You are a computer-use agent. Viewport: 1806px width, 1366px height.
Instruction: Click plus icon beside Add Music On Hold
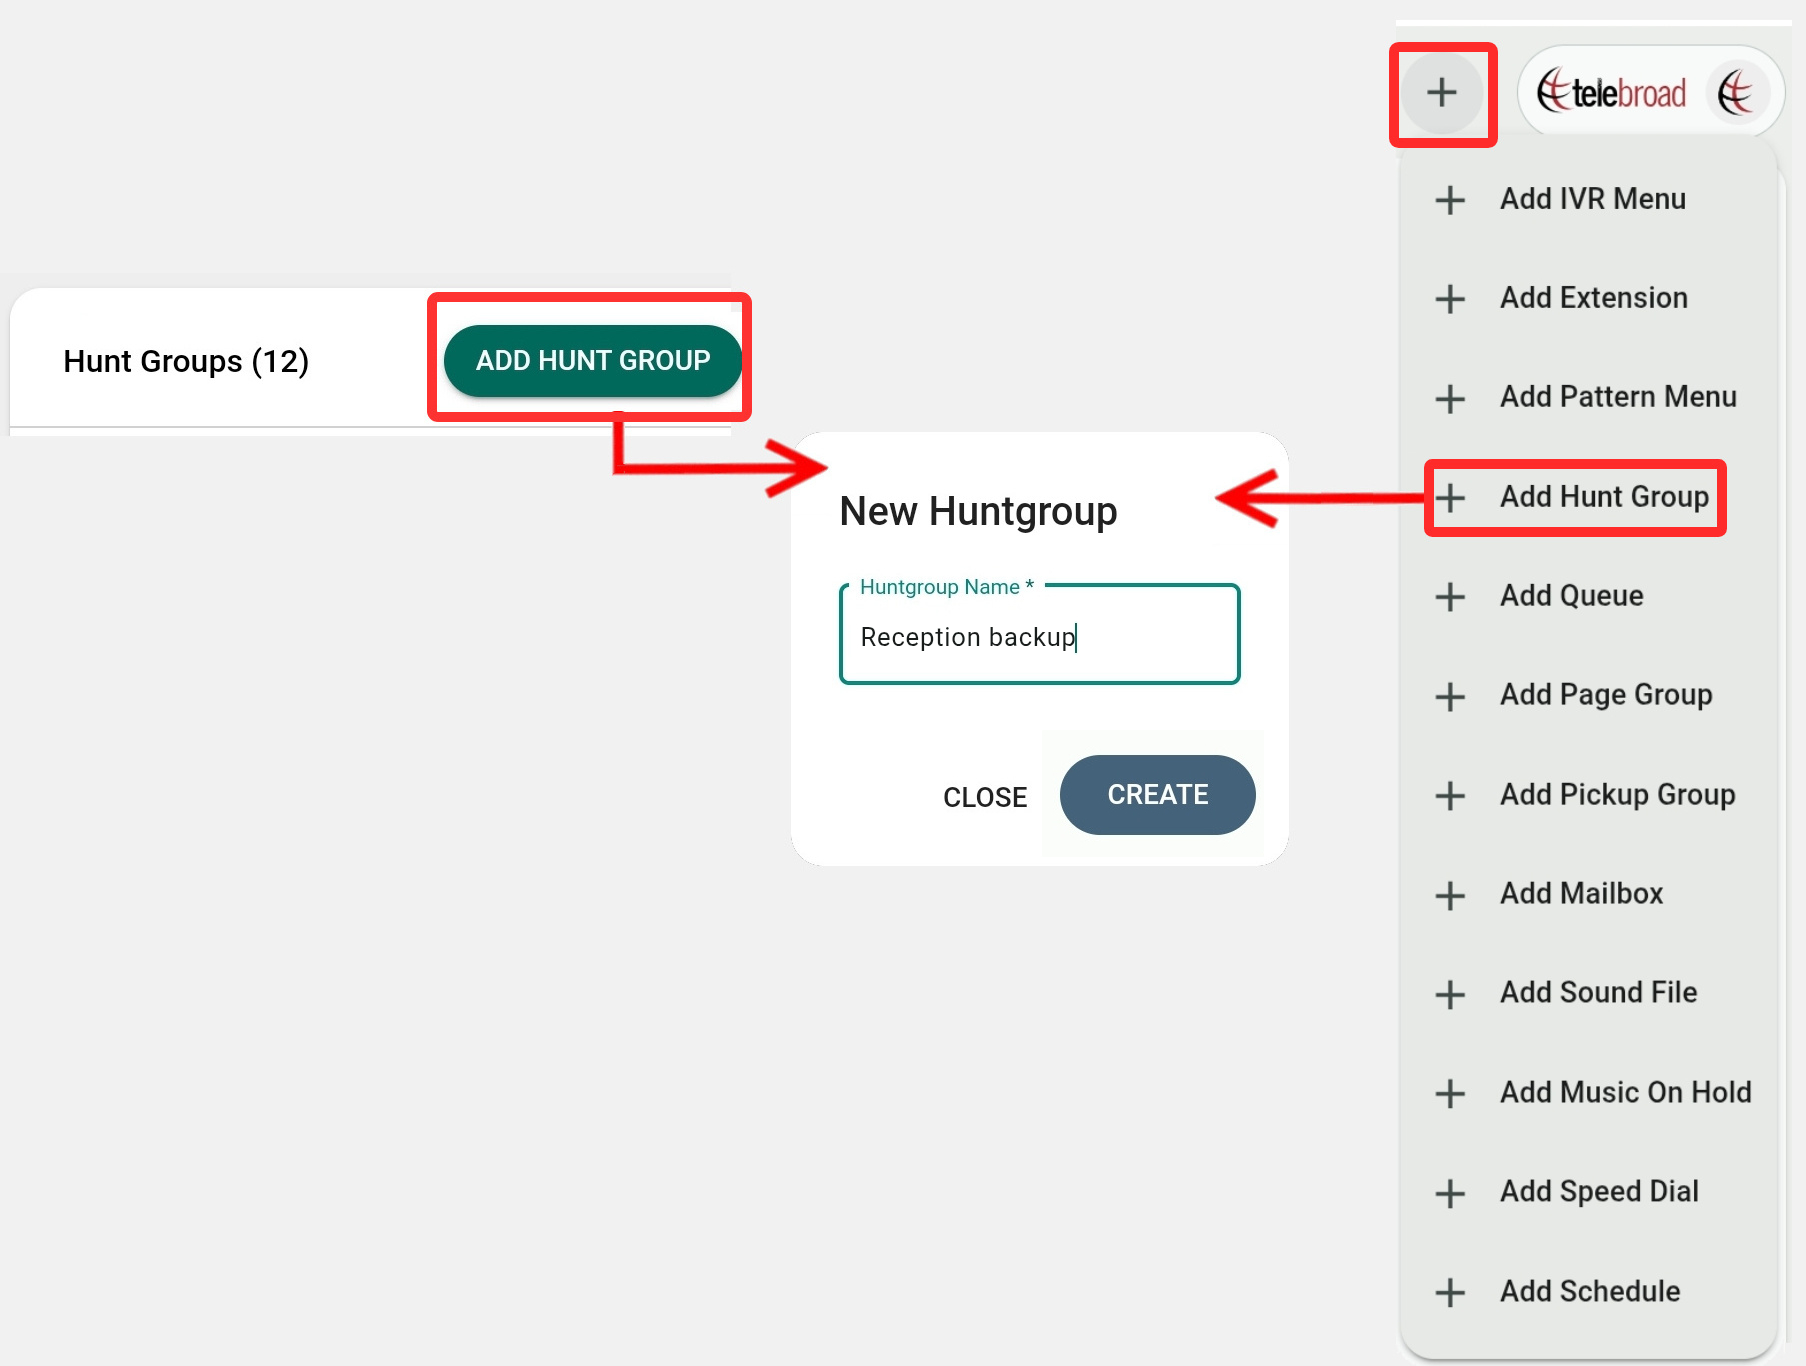point(1450,1093)
